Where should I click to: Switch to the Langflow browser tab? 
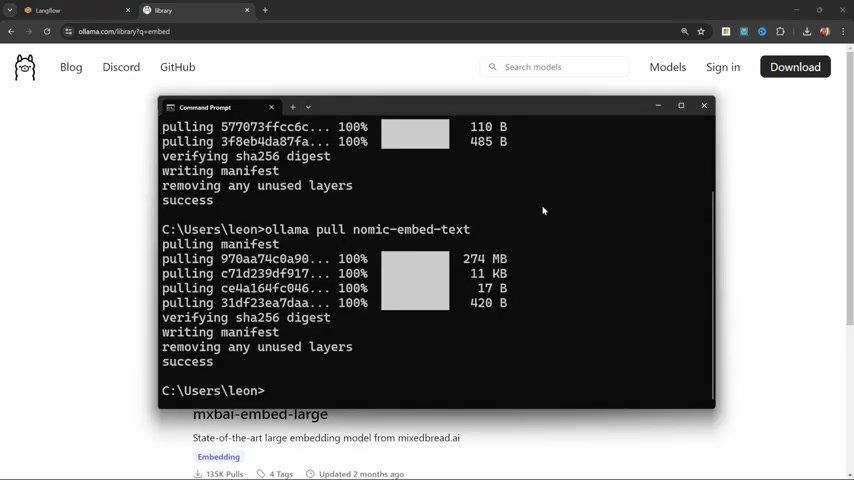(75, 10)
